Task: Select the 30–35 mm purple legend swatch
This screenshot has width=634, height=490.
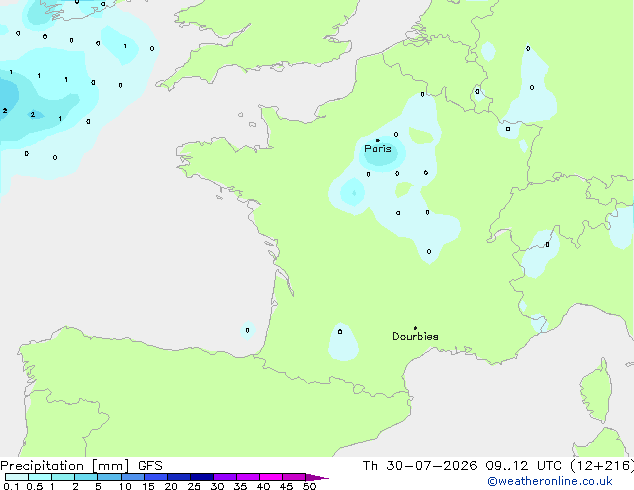Action: pos(225,477)
